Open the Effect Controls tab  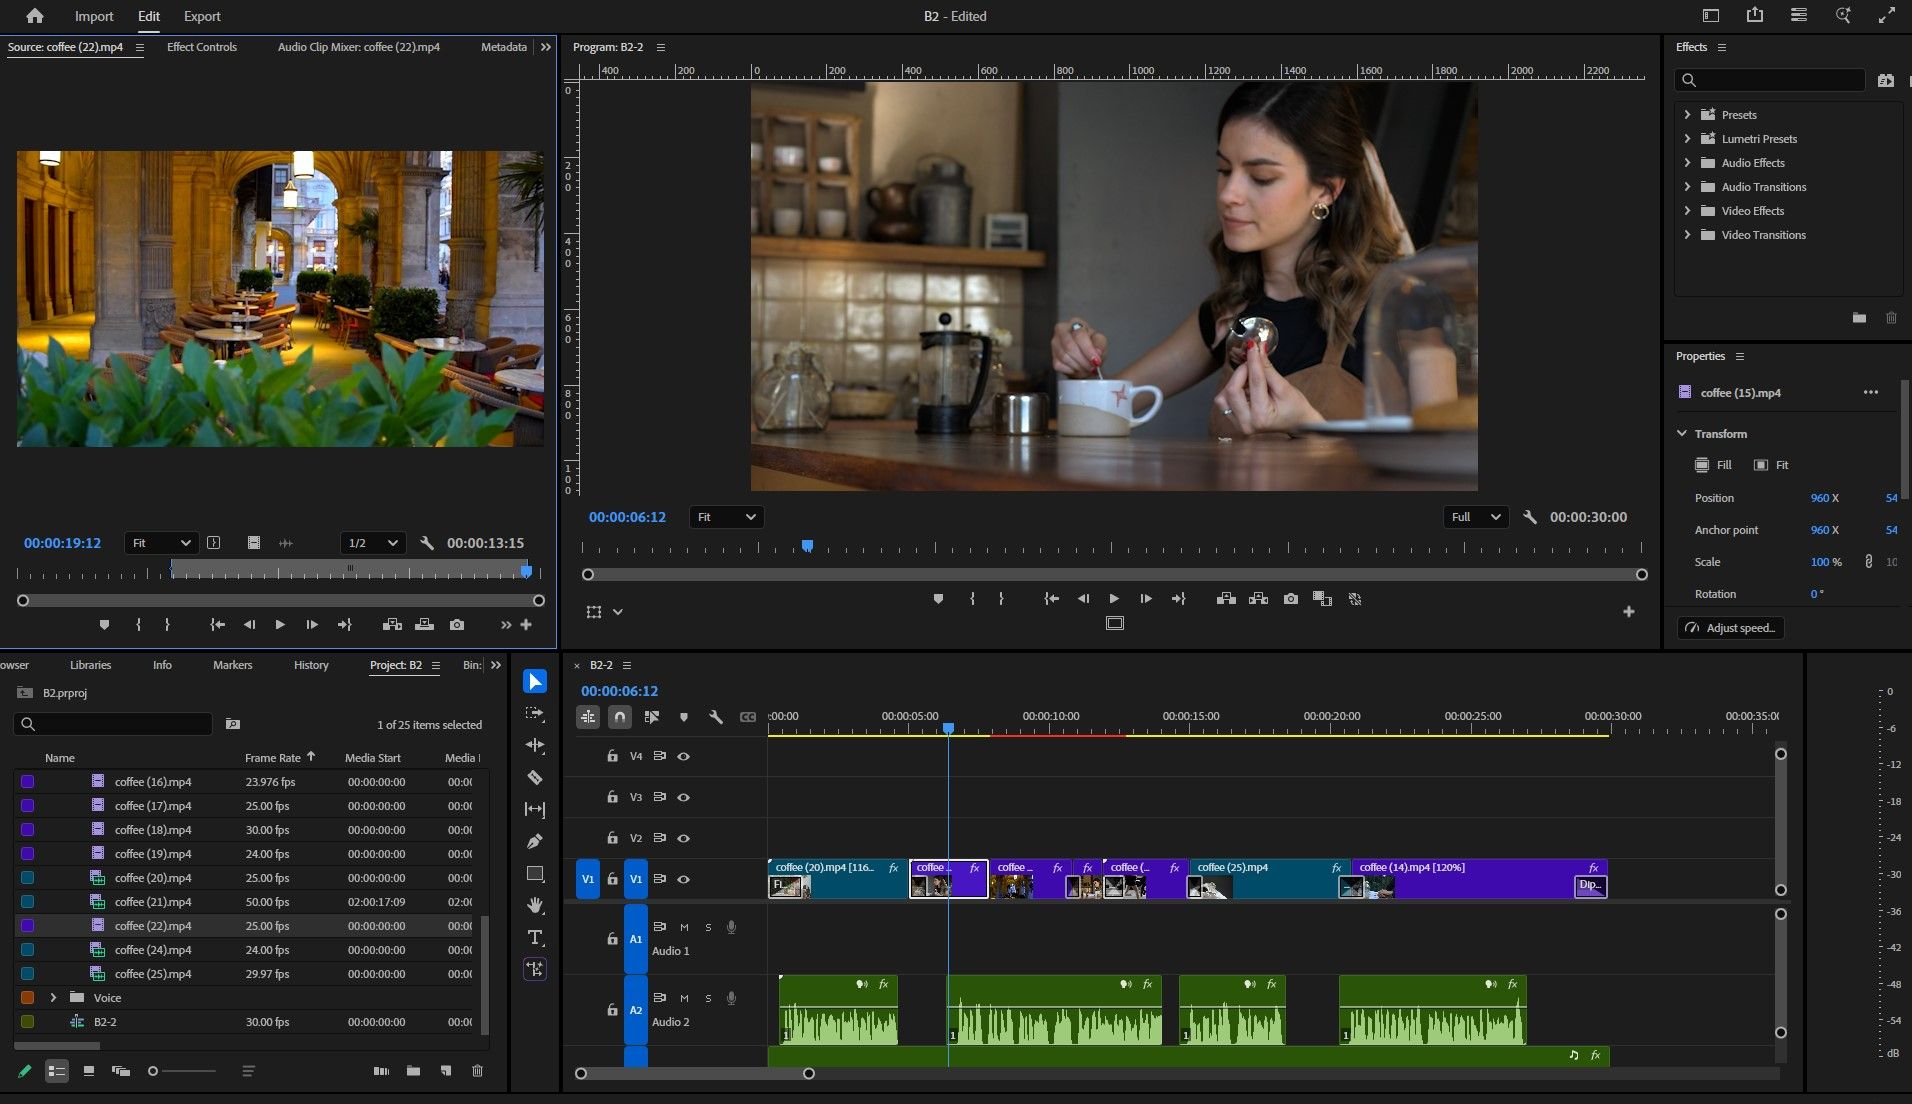[202, 47]
